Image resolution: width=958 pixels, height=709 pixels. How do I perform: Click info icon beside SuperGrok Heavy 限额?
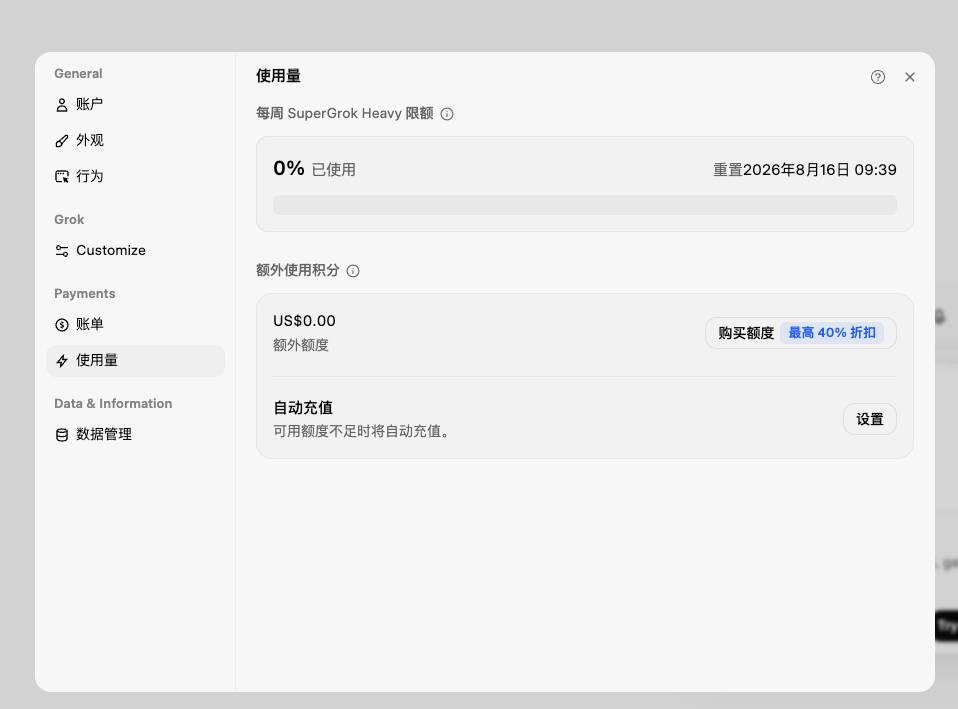[x=447, y=114]
